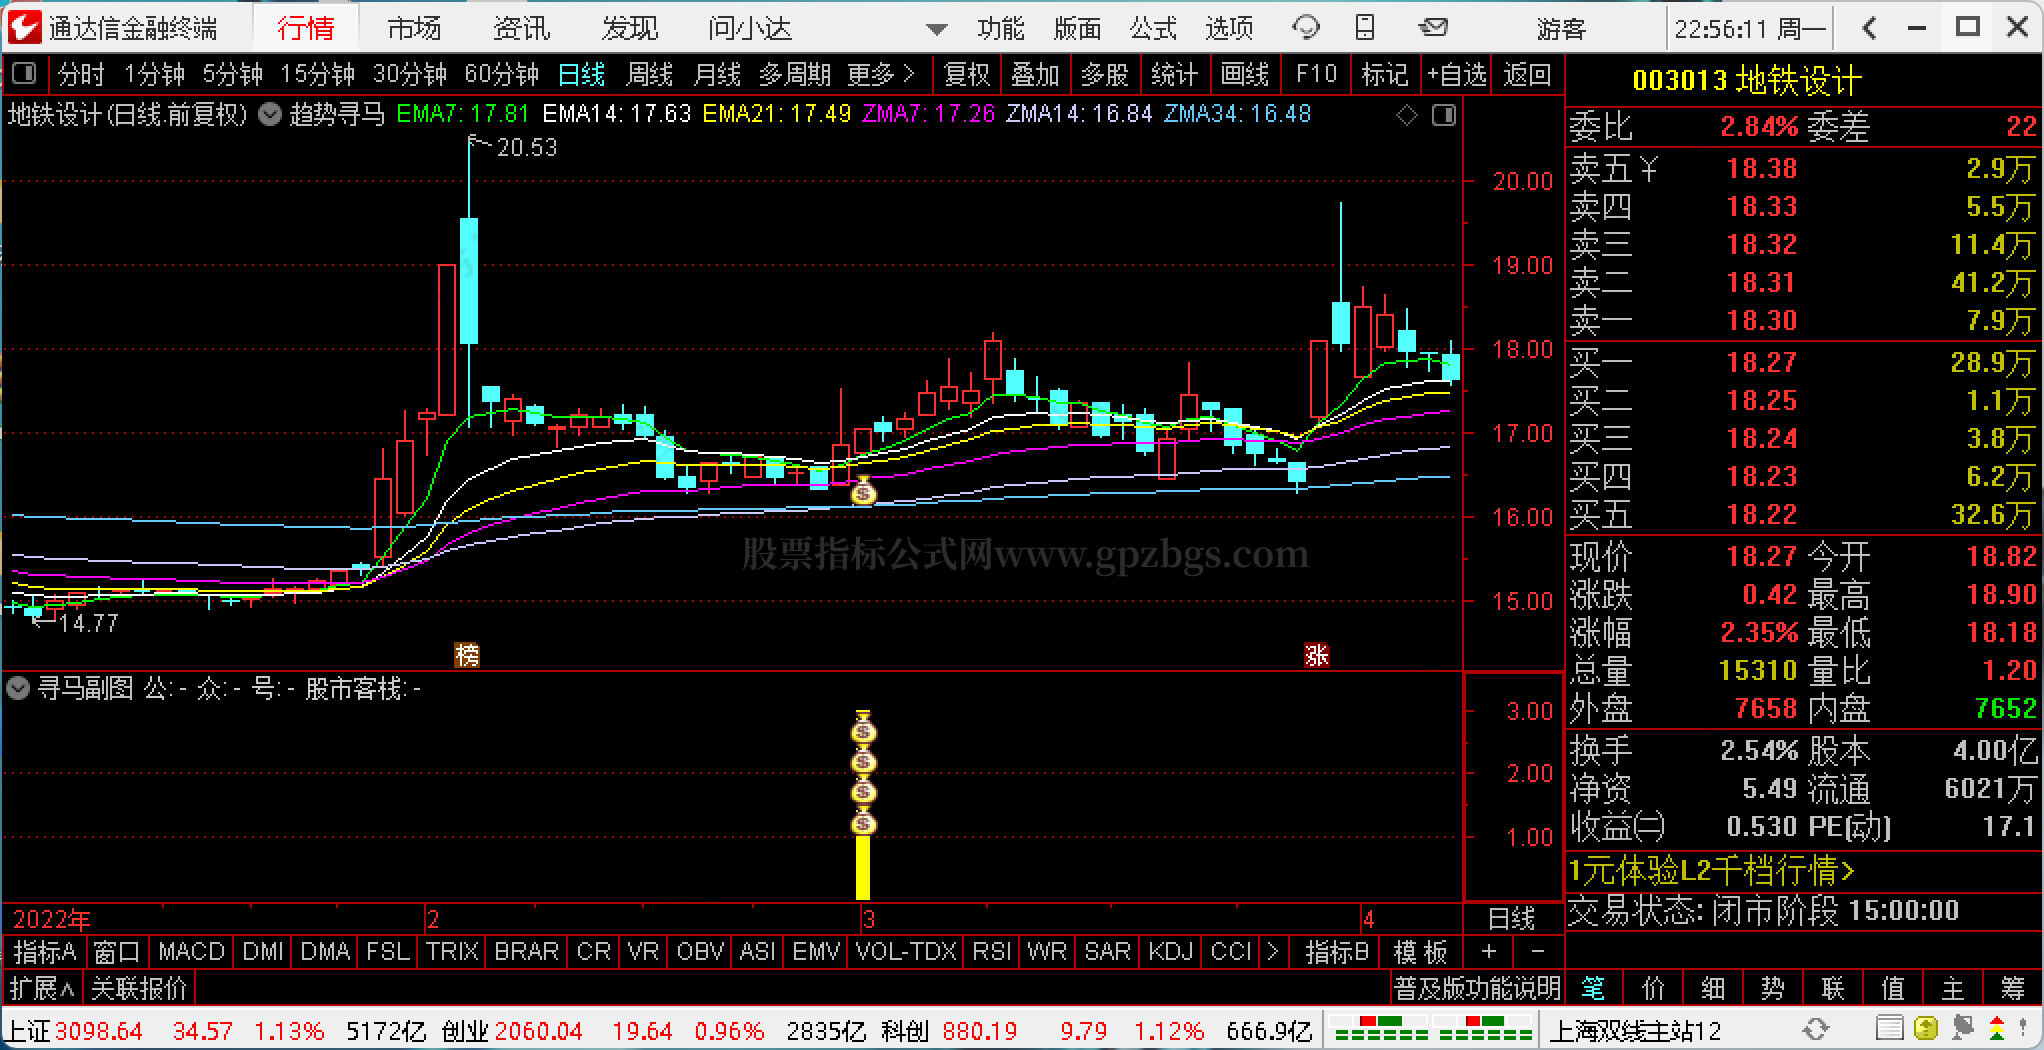Open the list window icon in status bar
Image resolution: width=2044 pixels, height=1050 pixels.
tap(1889, 1029)
